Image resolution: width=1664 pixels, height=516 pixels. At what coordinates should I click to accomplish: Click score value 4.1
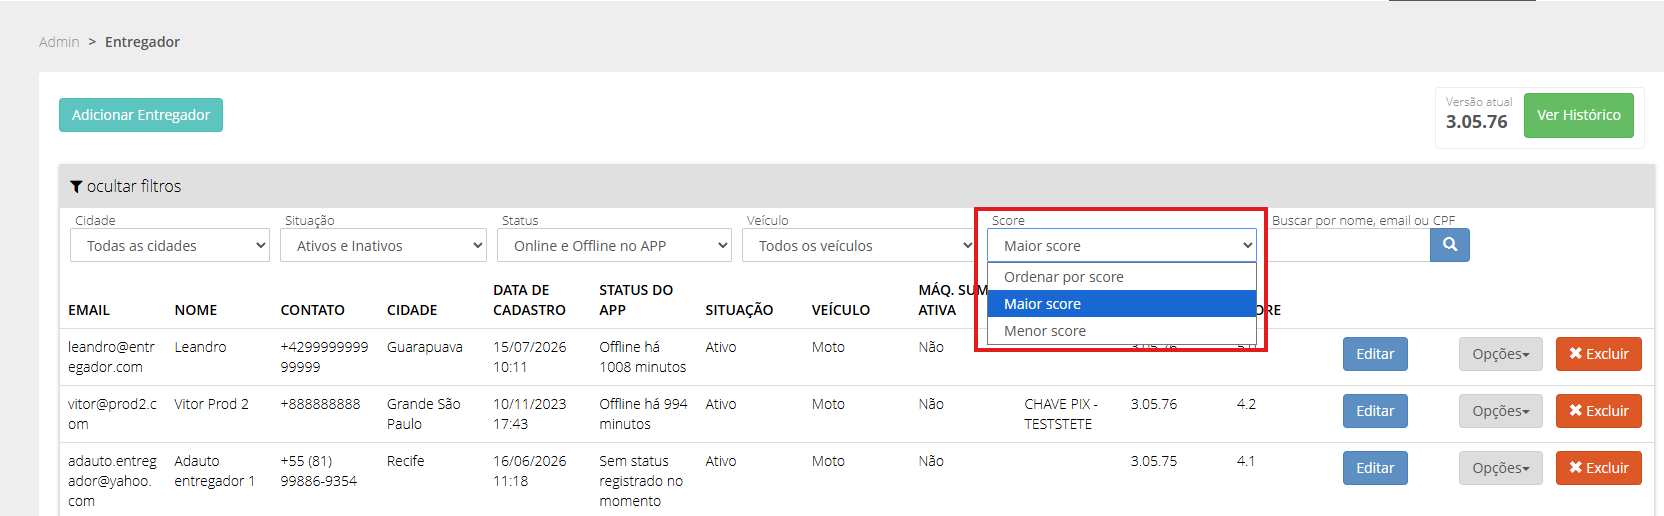(x=1246, y=461)
